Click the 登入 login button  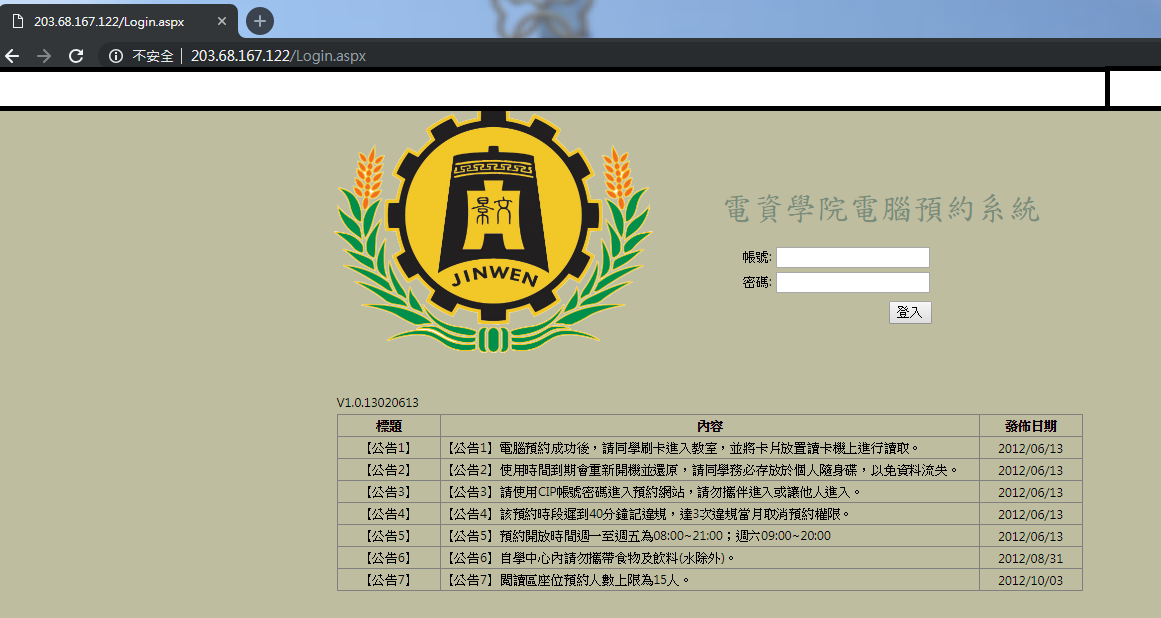tap(910, 312)
